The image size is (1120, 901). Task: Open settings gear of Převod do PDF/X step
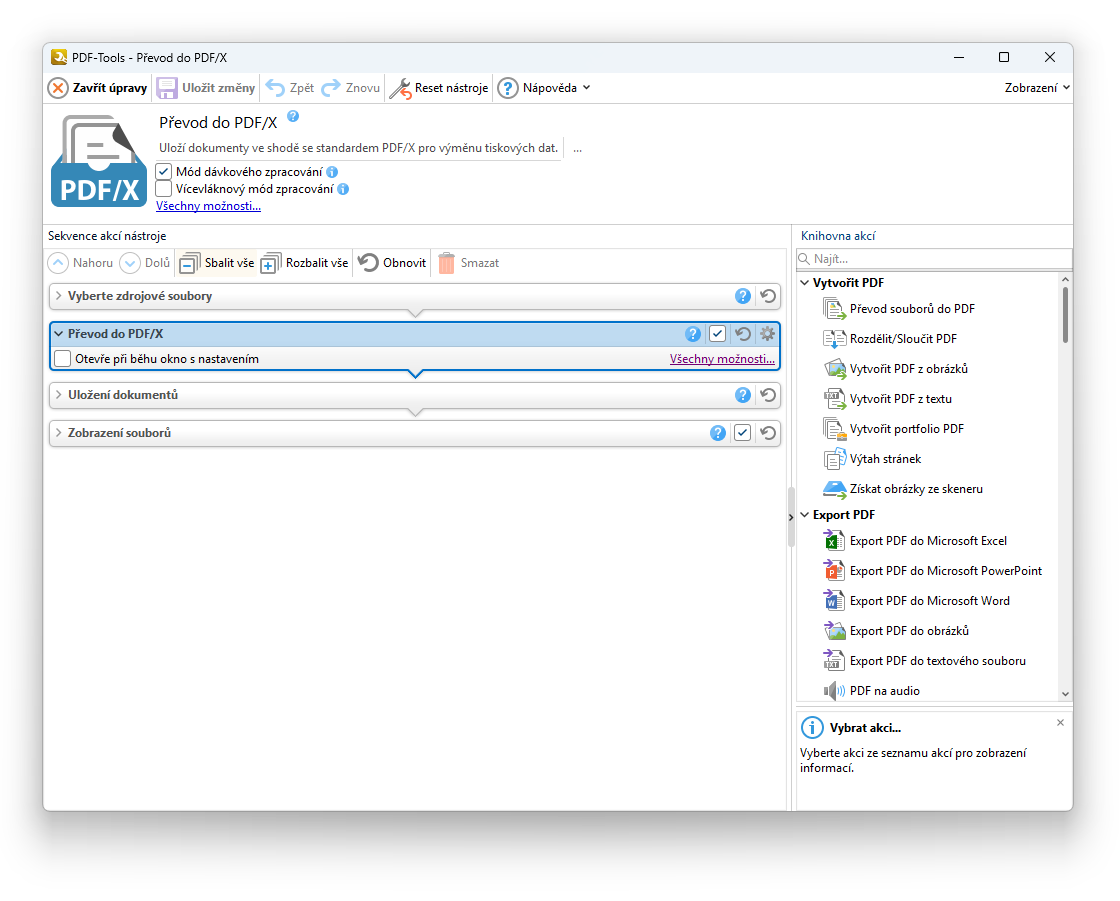767,334
